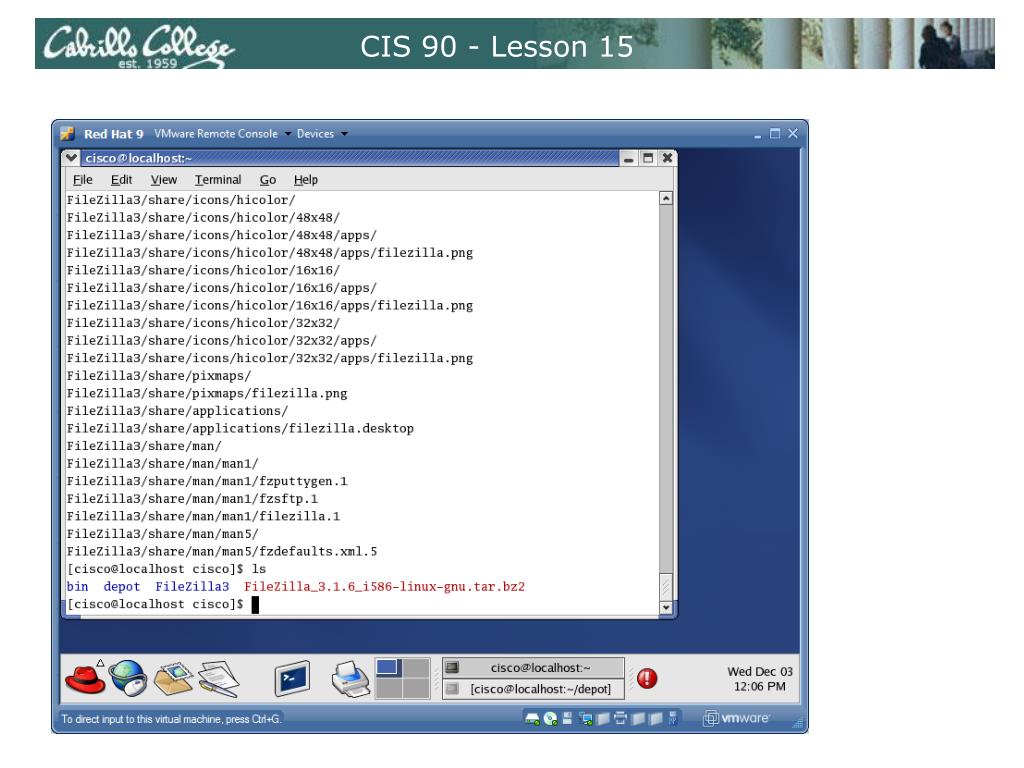1024x768 pixels.
Task: Minimize the cisco@localhost terminal window
Action: click(628, 158)
